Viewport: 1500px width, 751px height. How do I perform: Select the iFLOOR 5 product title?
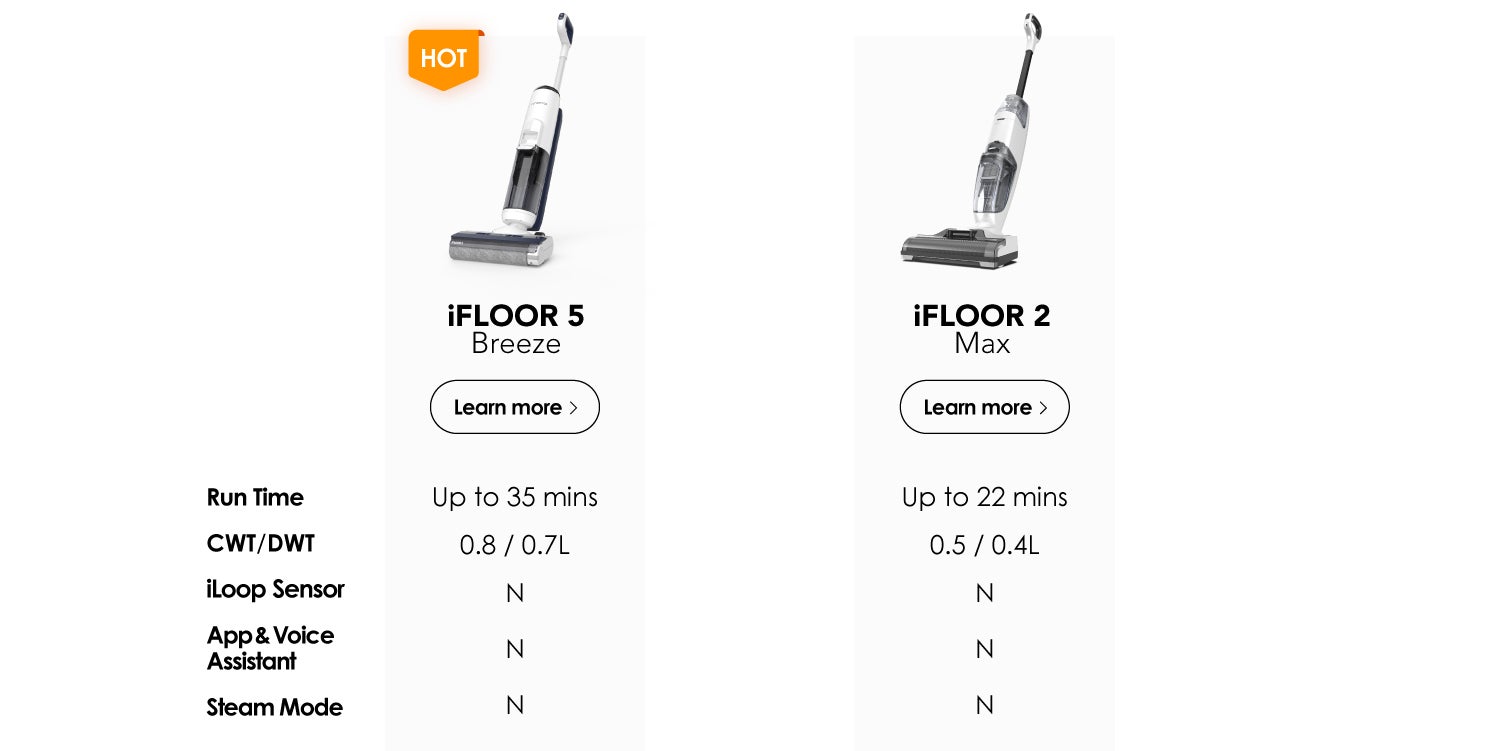pos(516,316)
